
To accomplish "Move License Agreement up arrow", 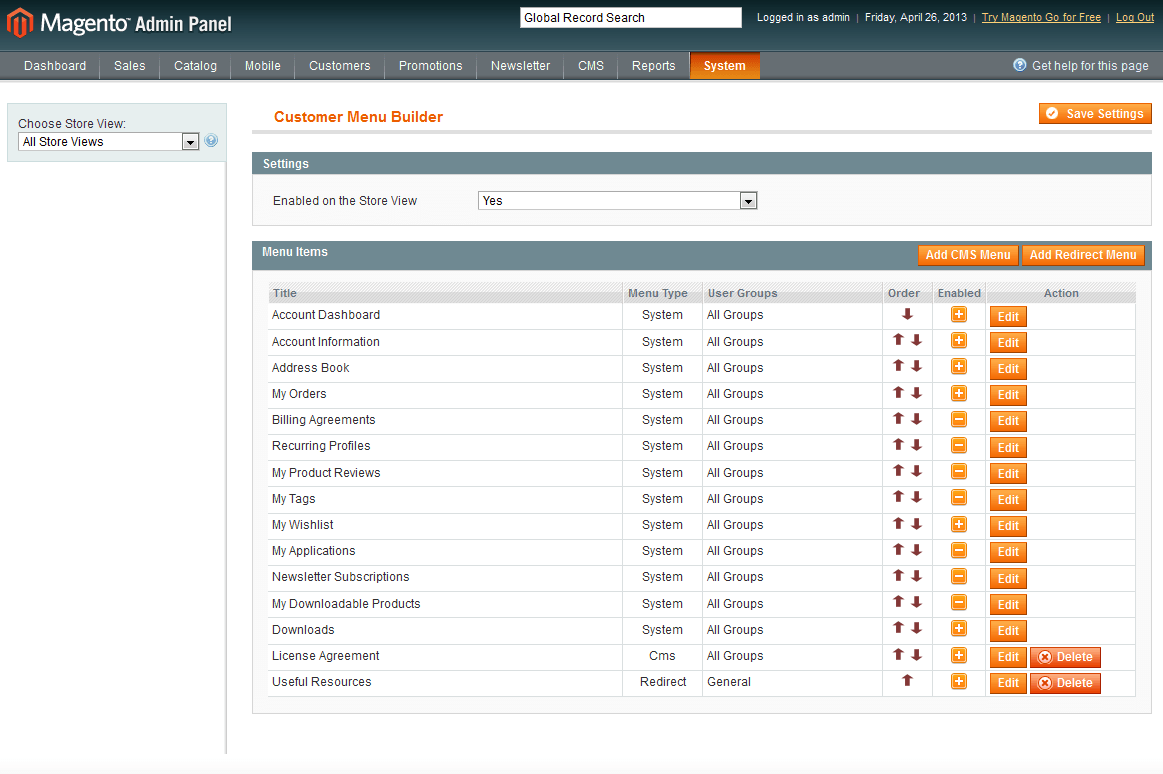I will point(898,654).
